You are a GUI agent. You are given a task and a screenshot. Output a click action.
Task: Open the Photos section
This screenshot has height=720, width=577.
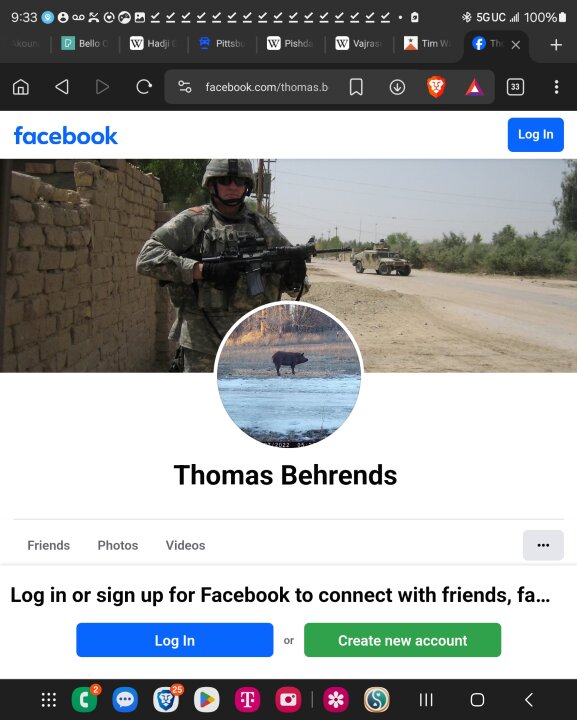[x=118, y=545]
